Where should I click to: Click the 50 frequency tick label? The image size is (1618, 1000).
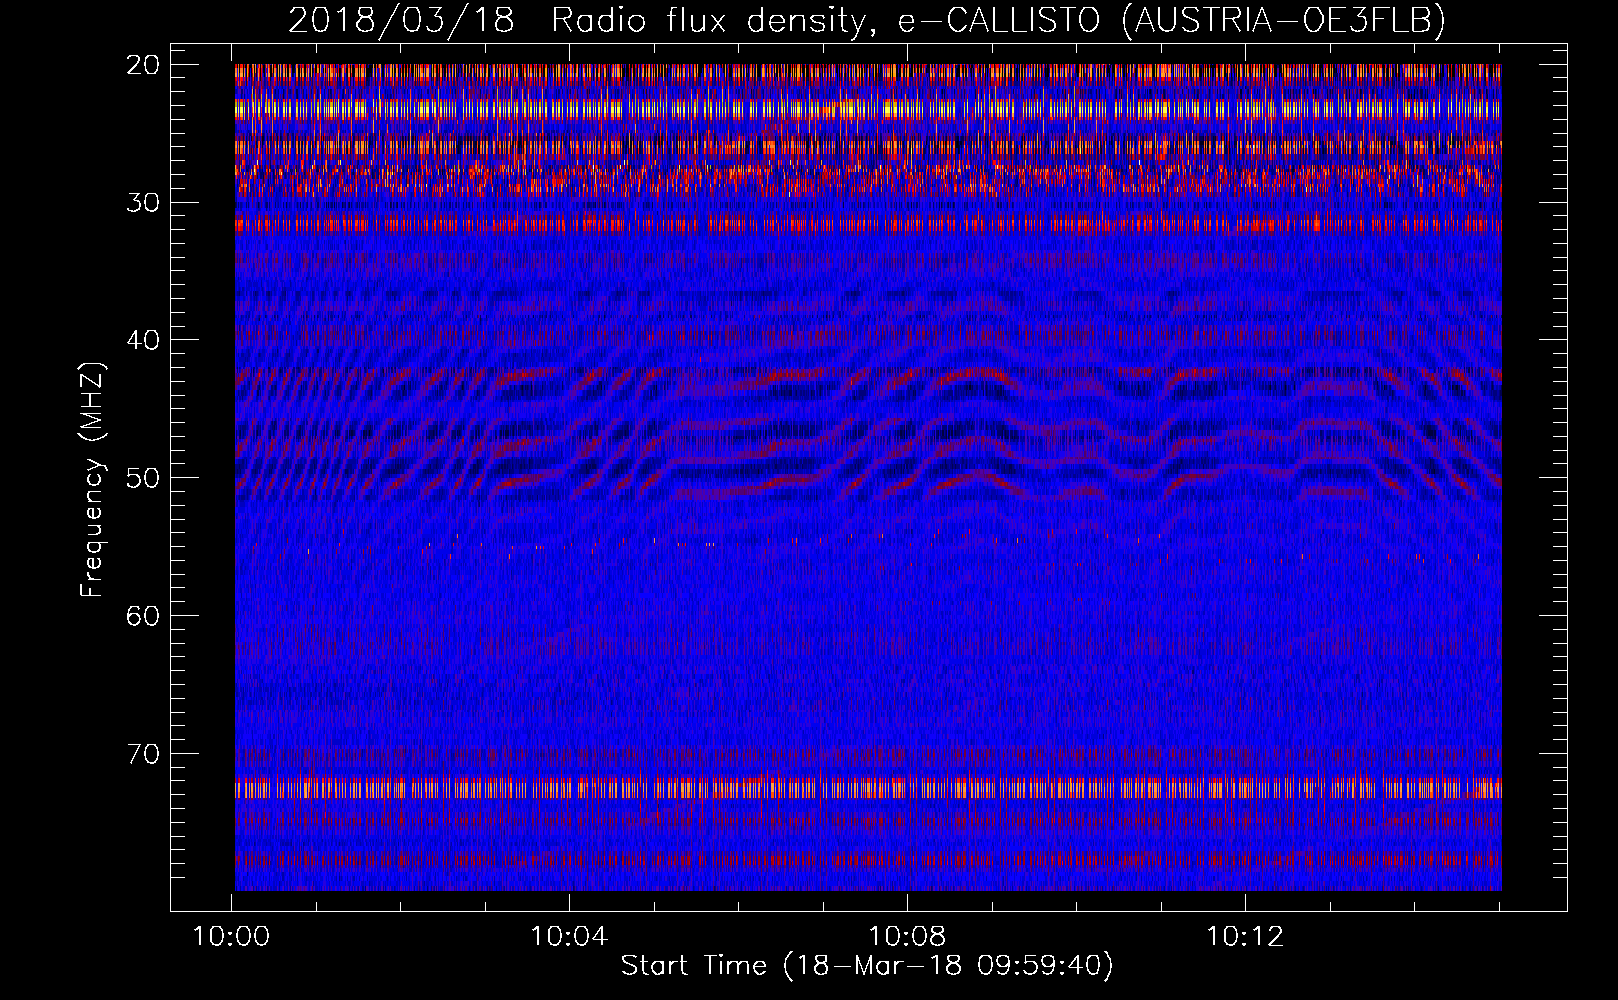(x=144, y=477)
